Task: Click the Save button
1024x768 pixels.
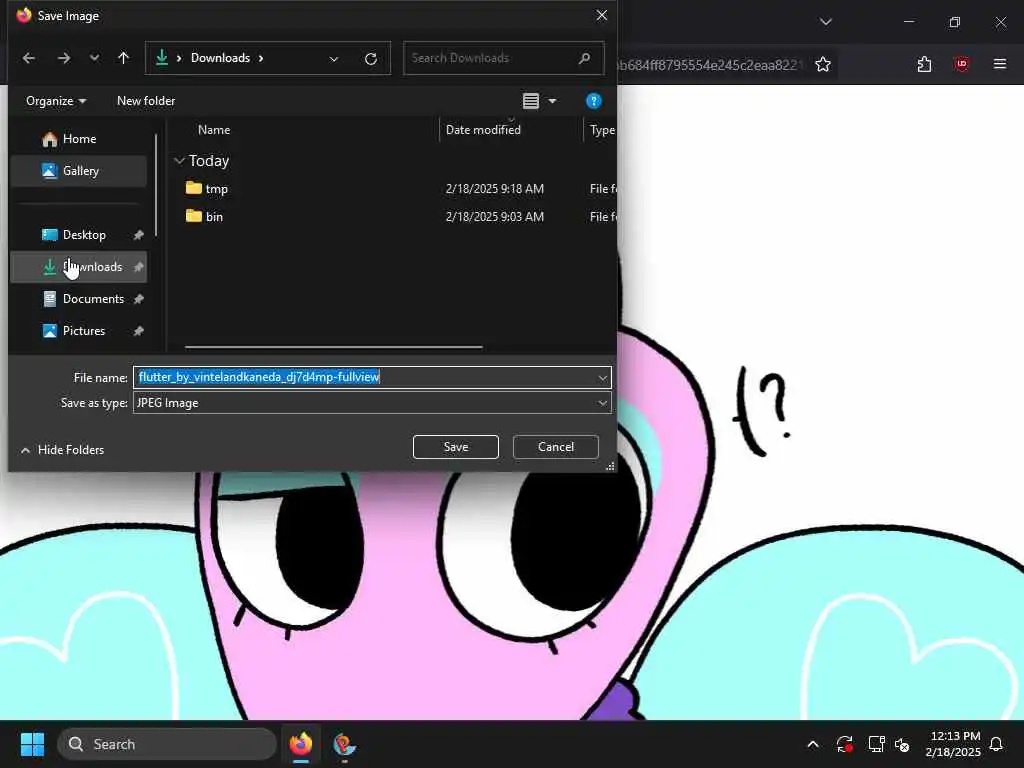Action: point(456,447)
